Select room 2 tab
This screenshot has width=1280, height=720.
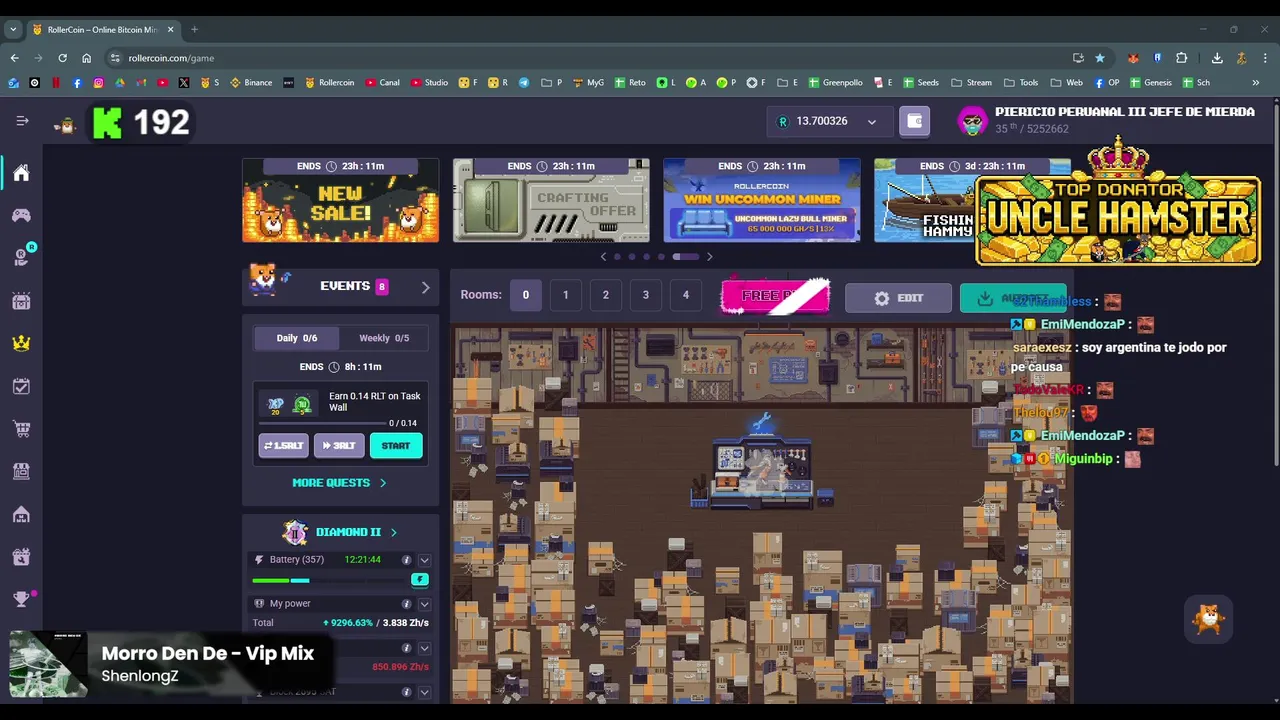[605, 295]
